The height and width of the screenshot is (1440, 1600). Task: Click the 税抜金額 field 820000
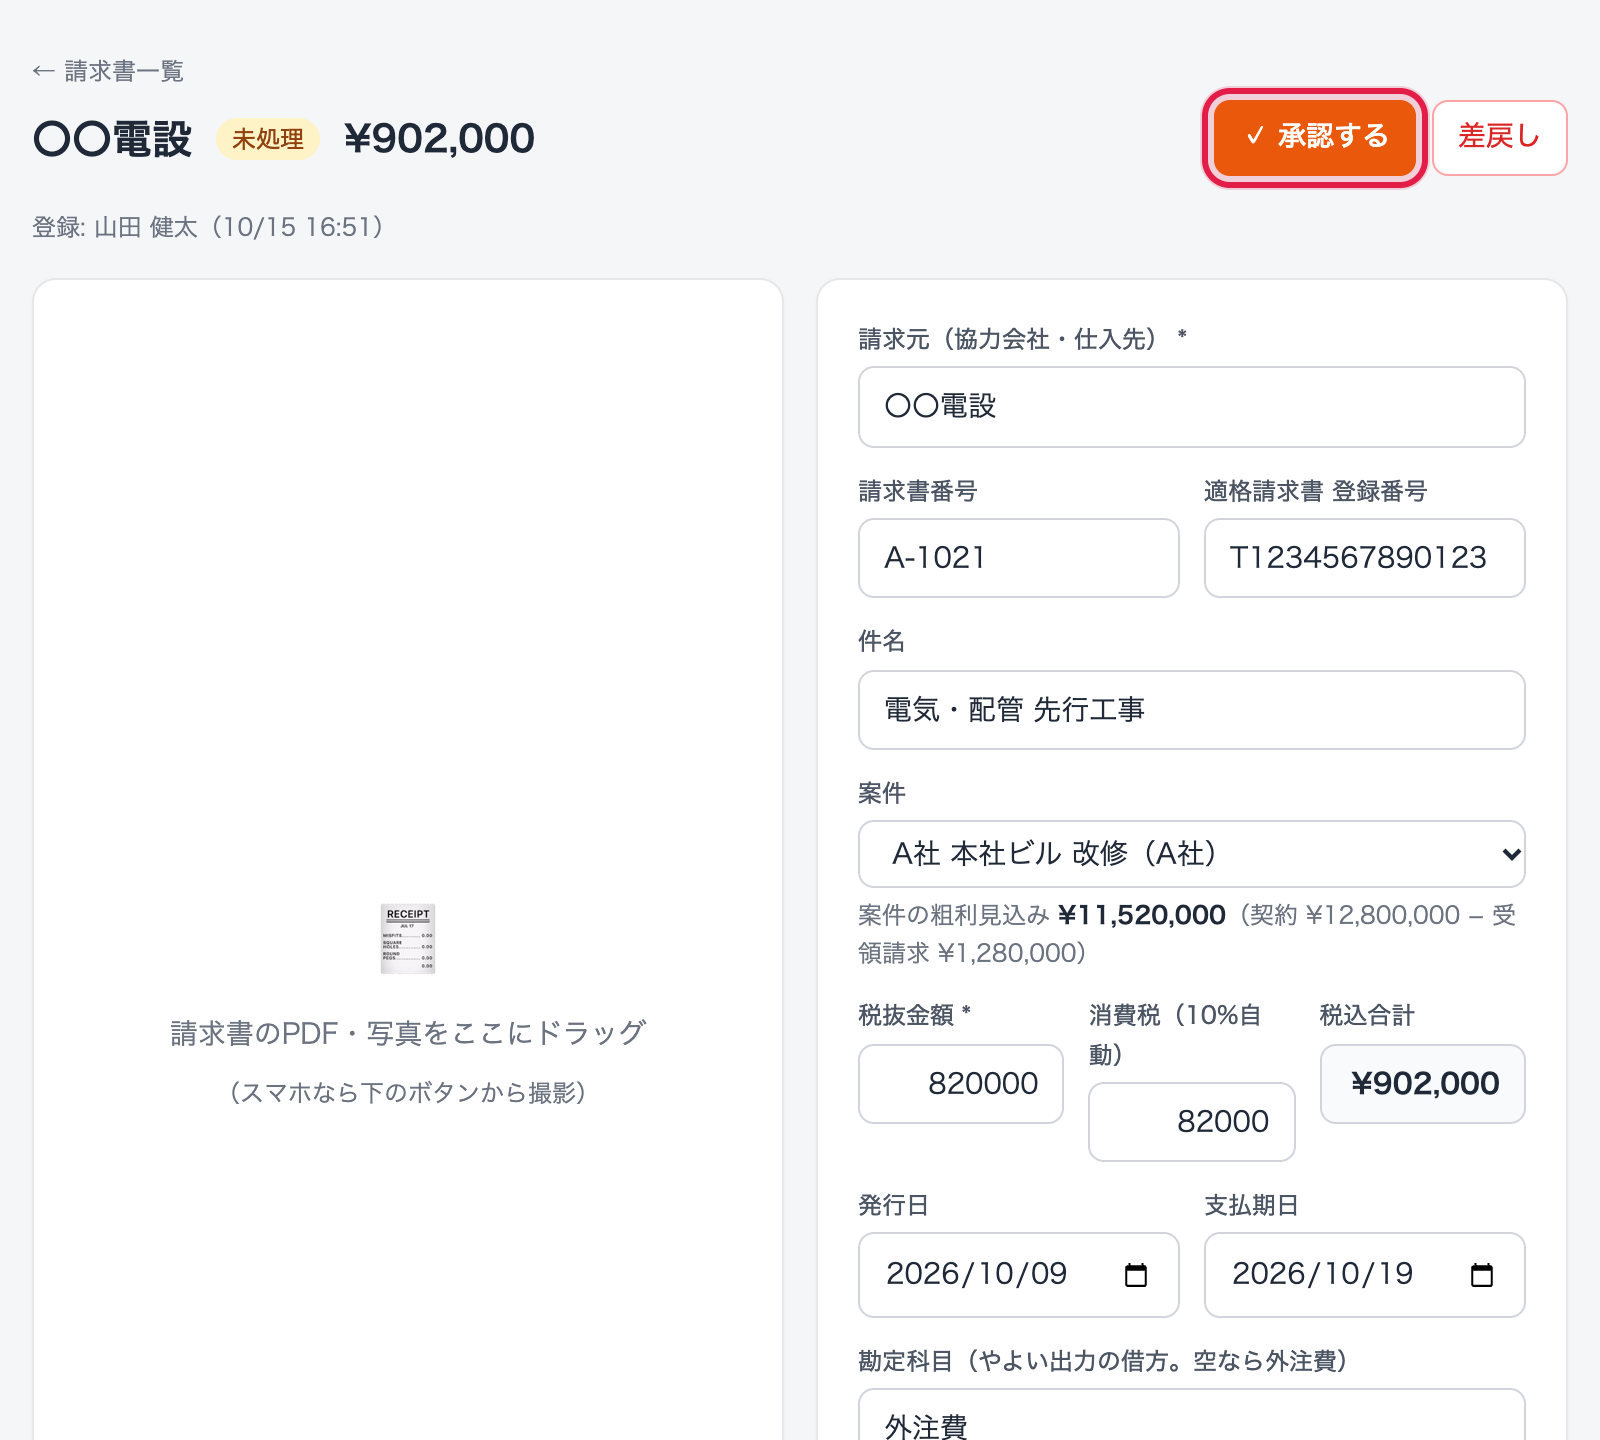point(960,1084)
